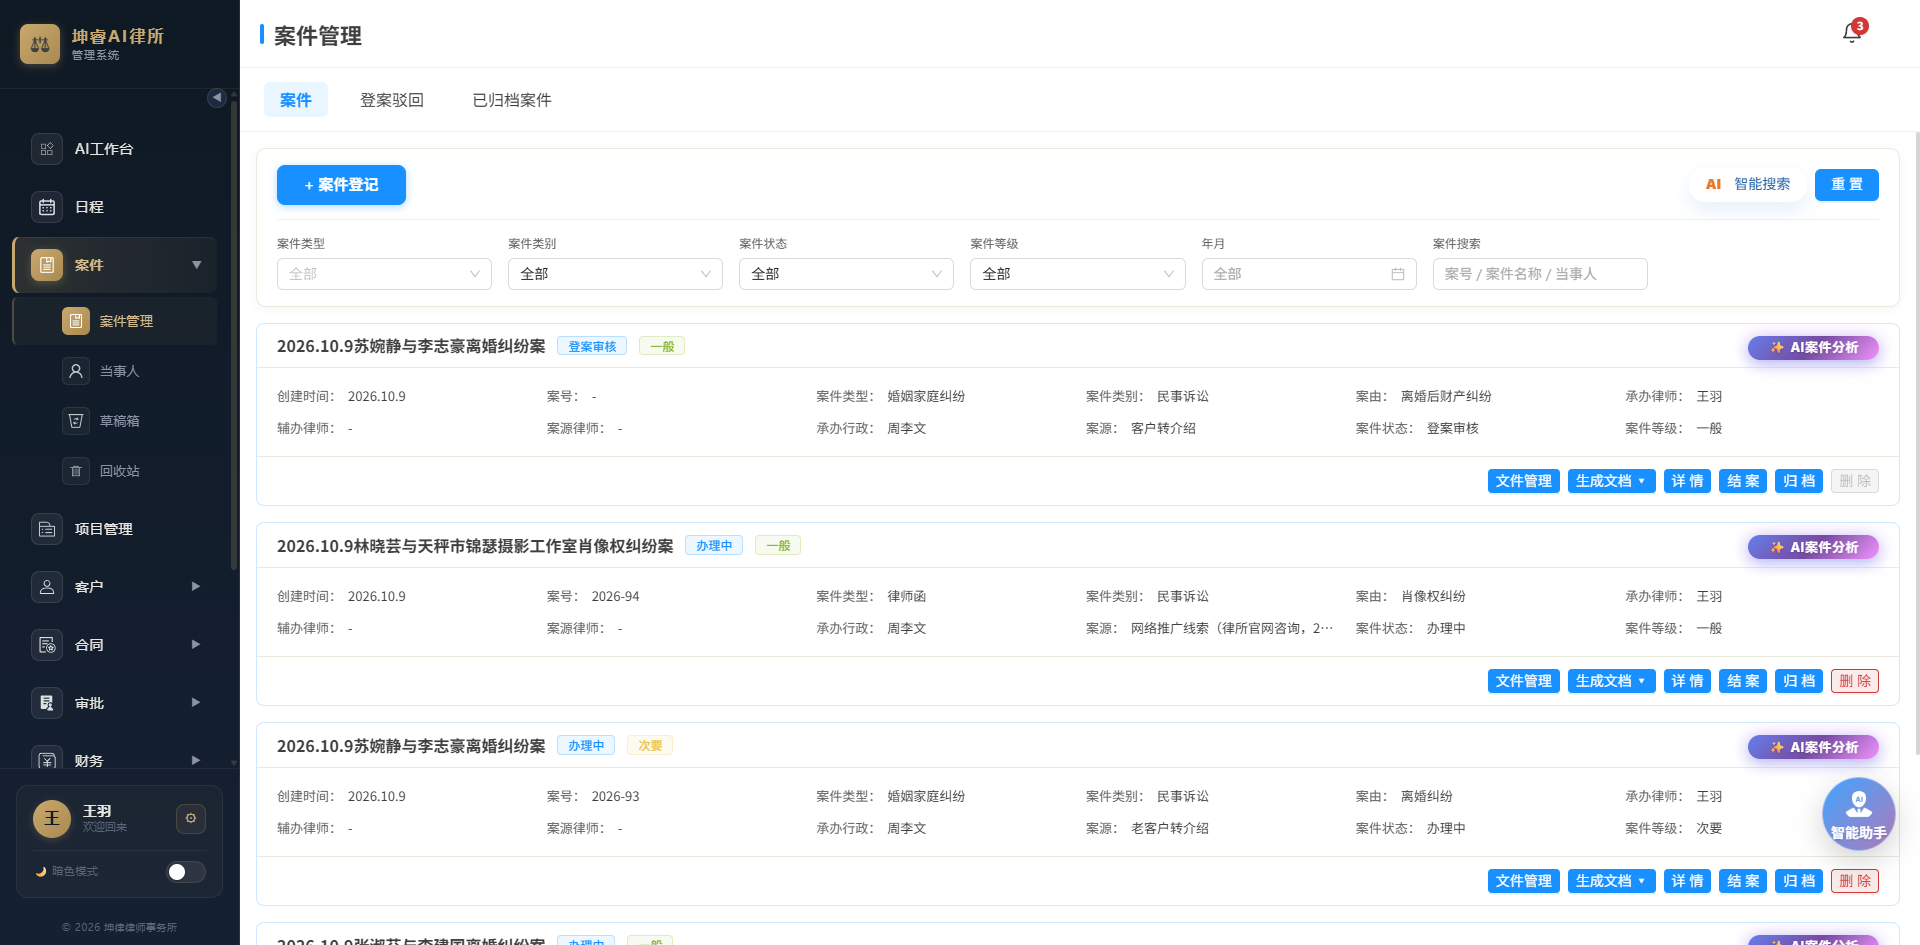The image size is (1920, 945).
Task: Toggle the 暗色模式 dark mode switch
Action: tap(186, 872)
